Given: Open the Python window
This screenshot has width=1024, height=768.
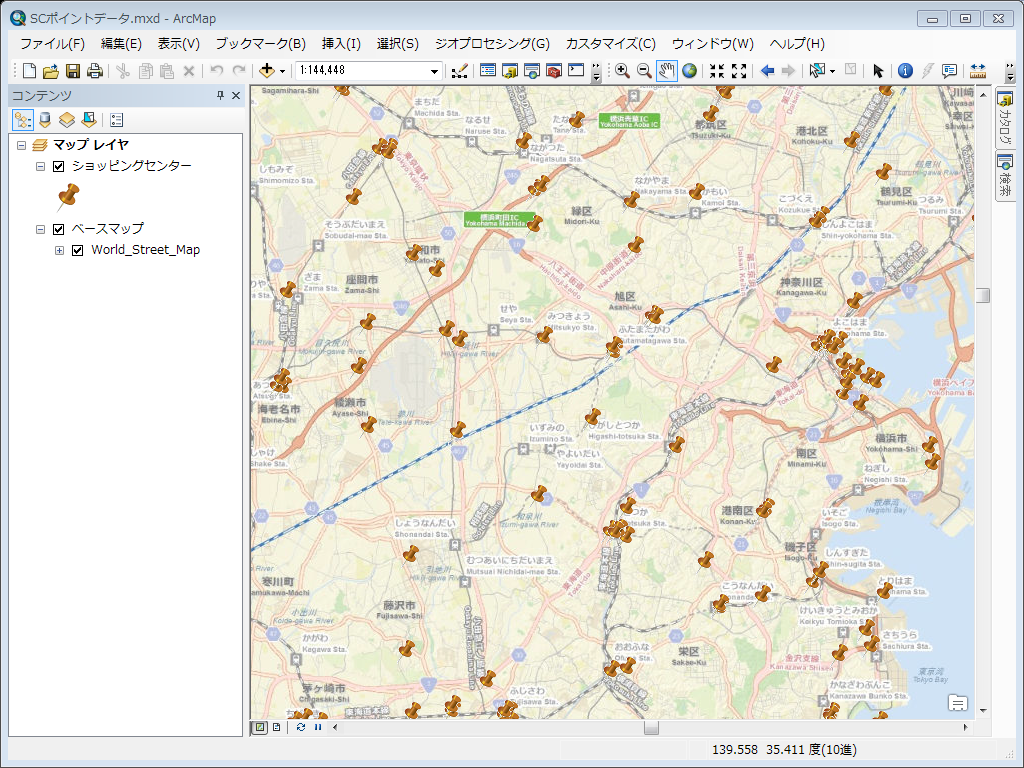Looking at the screenshot, I should pyautogui.click(x=576, y=71).
